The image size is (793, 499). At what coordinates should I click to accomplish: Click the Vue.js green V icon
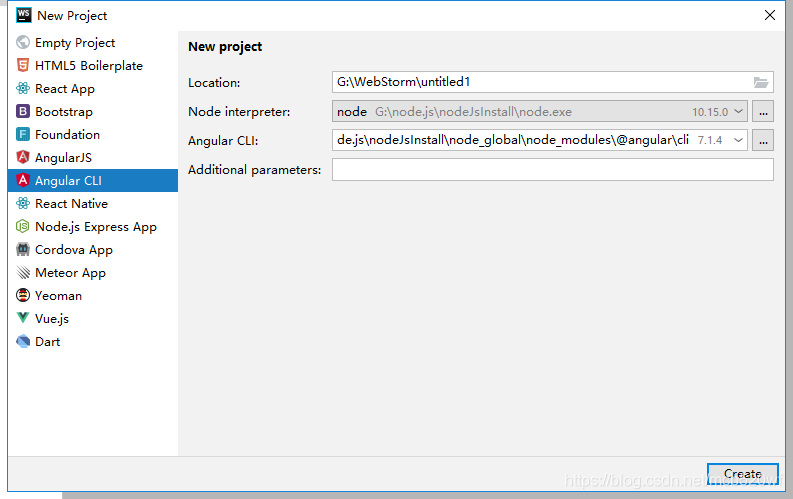[23, 318]
